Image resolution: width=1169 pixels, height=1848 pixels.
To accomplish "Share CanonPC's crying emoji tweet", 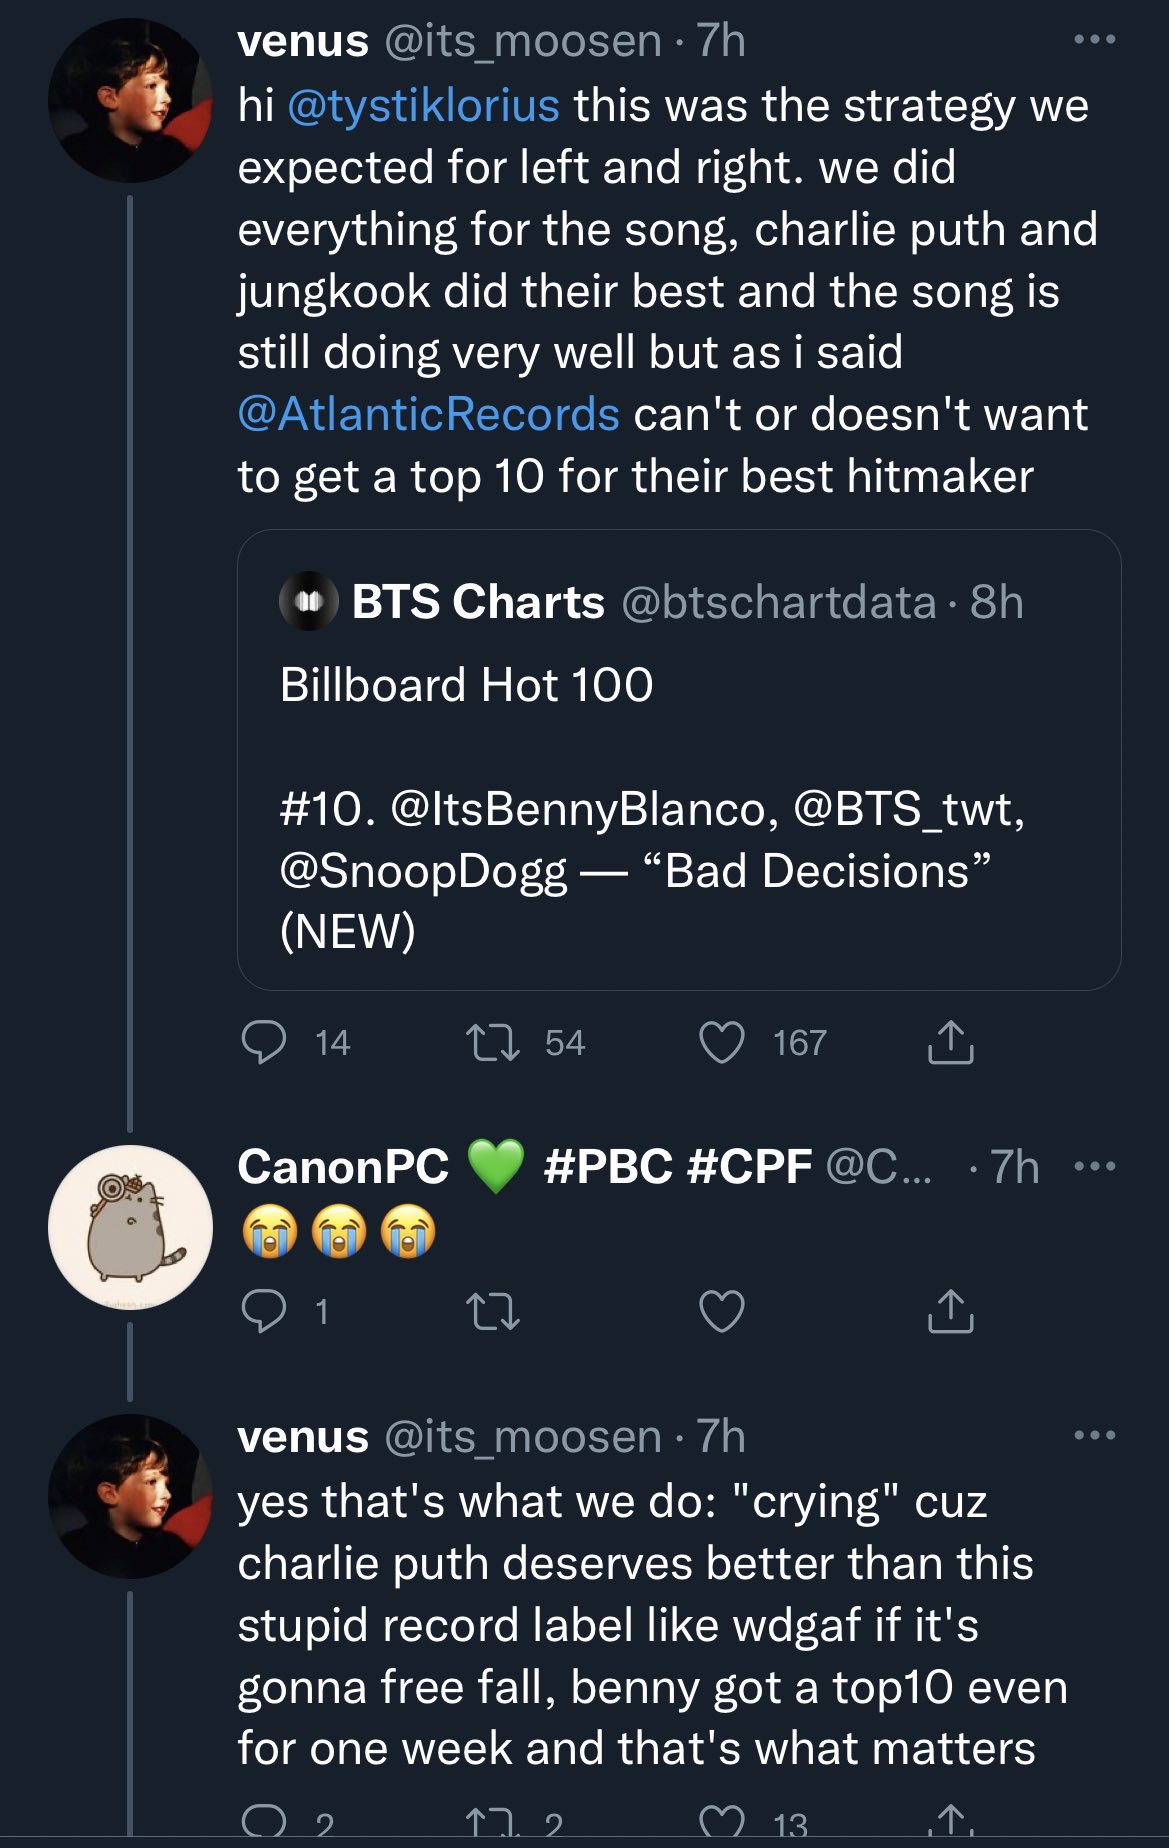I will [950, 1311].
